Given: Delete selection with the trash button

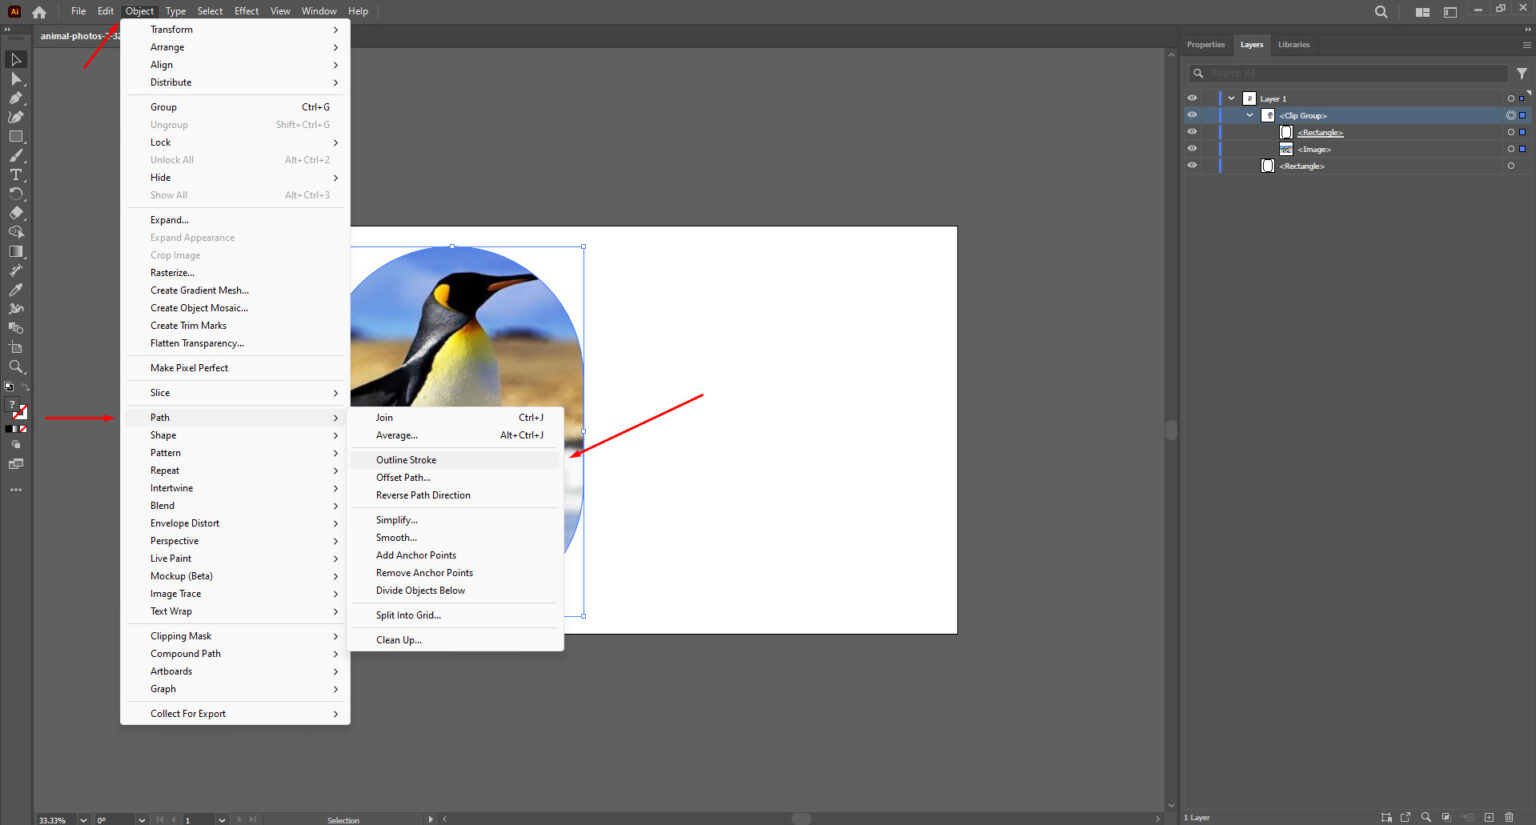Looking at the screenshot, I should point(1509,817).
